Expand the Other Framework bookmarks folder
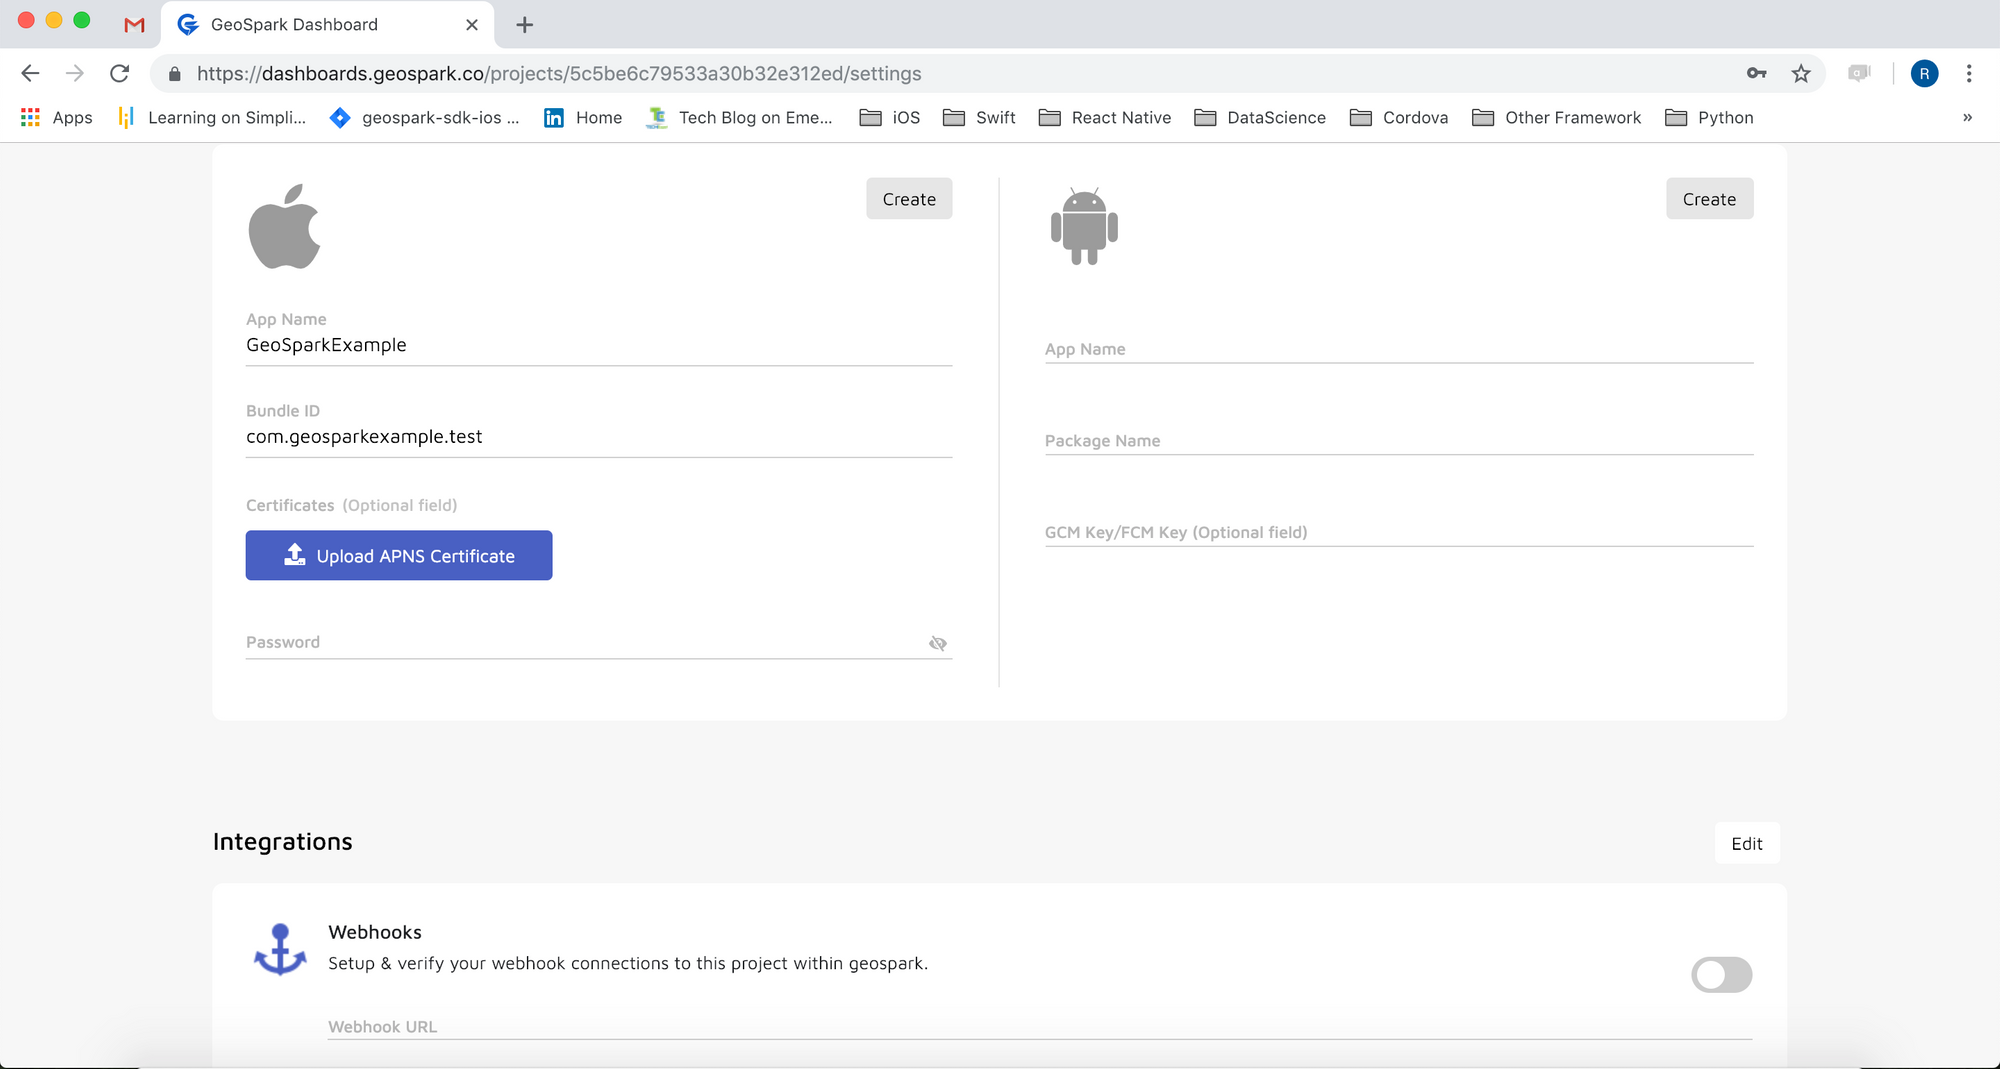 (1557, 118)
